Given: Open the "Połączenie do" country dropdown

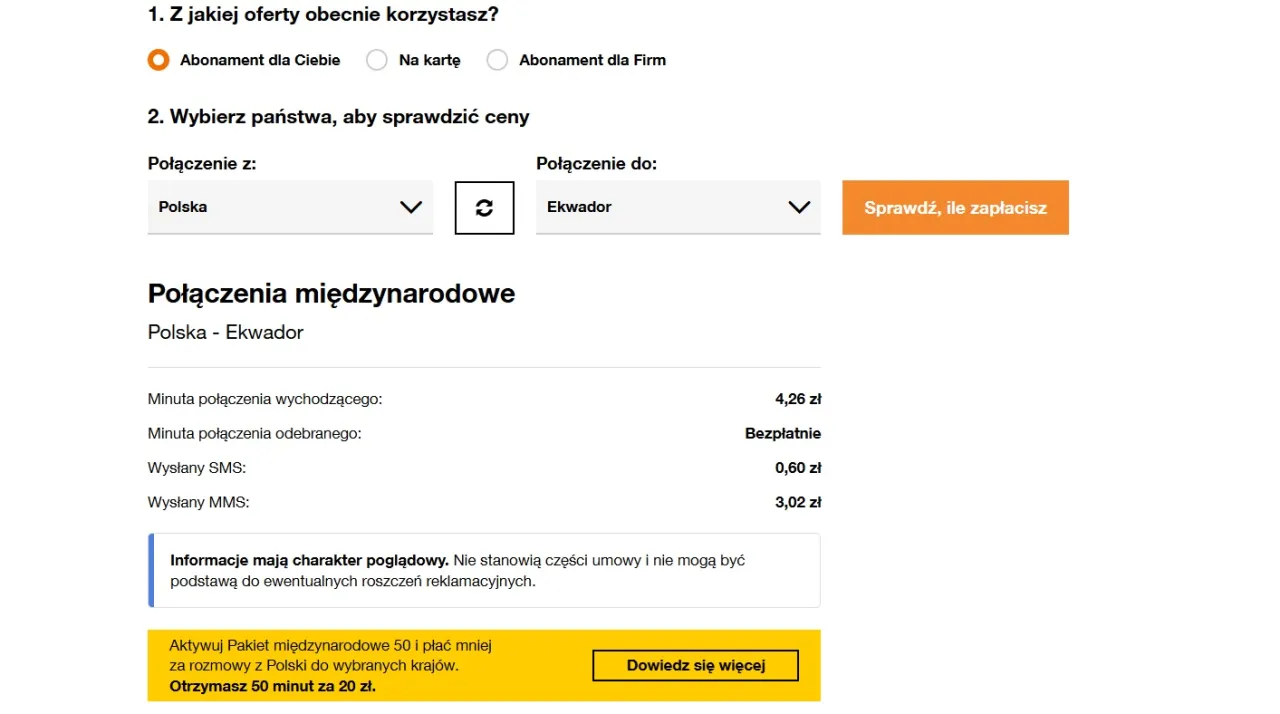Looking at the screenshot, I should [x=678, y=207].
